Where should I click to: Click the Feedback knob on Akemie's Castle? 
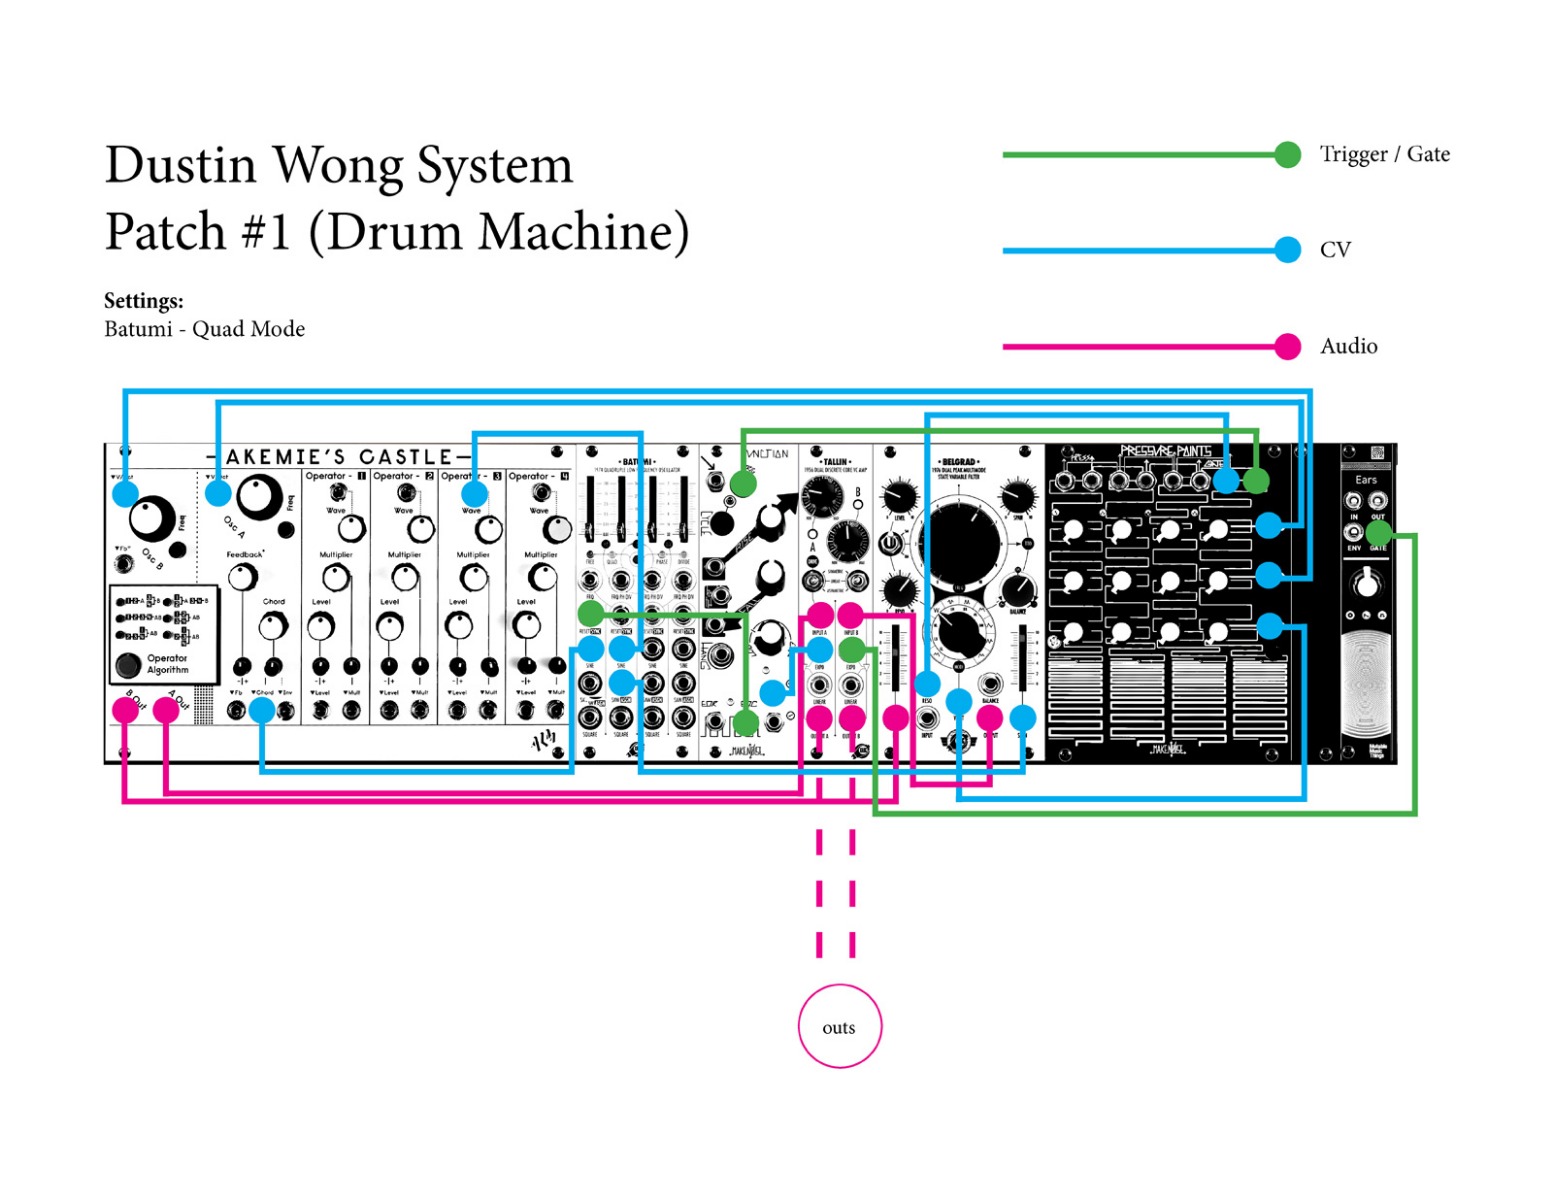[242, 577]
